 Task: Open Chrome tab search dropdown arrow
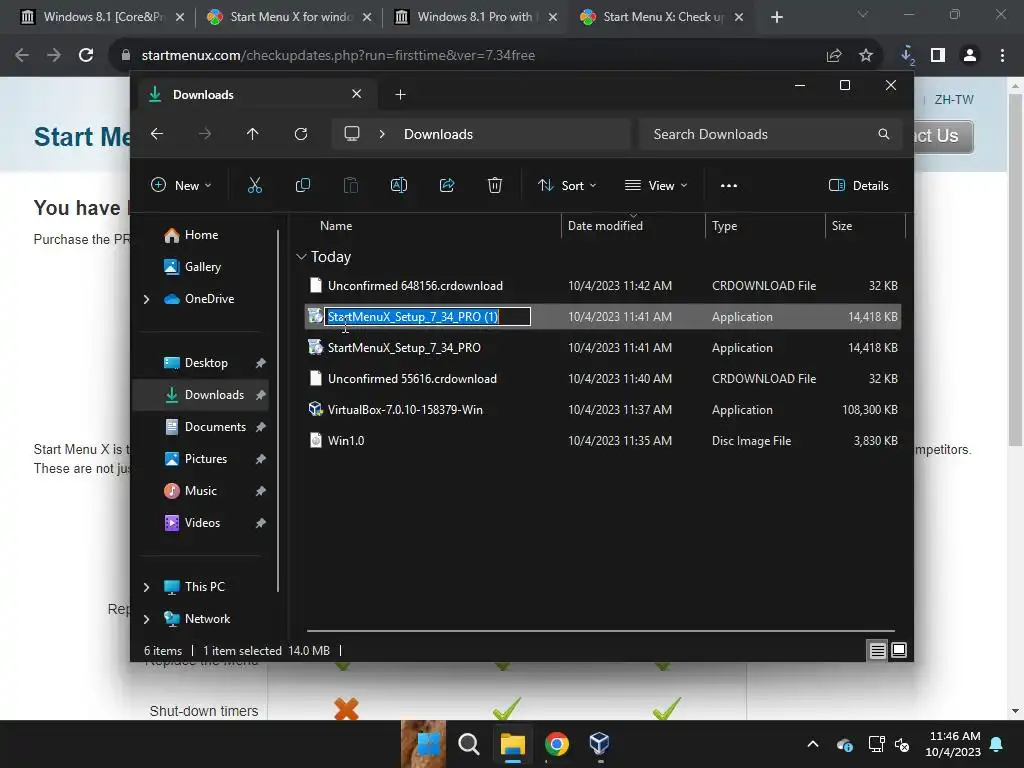pyautogui.click(x=863, y=14)
